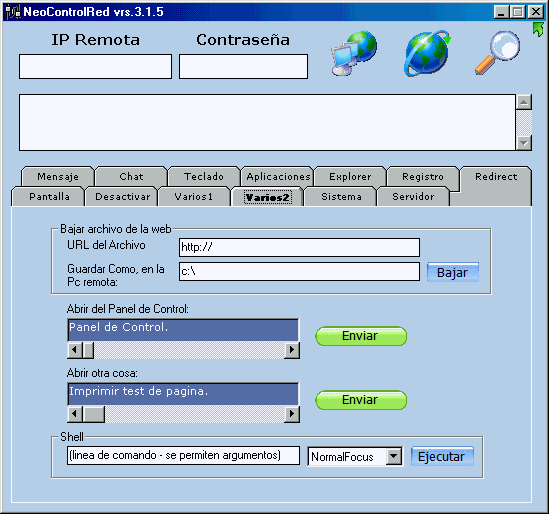Viewport: 549px width, 514px height.
Task: Click the NeoControlRed title bar application icon
Action: [x=13, y=12]
